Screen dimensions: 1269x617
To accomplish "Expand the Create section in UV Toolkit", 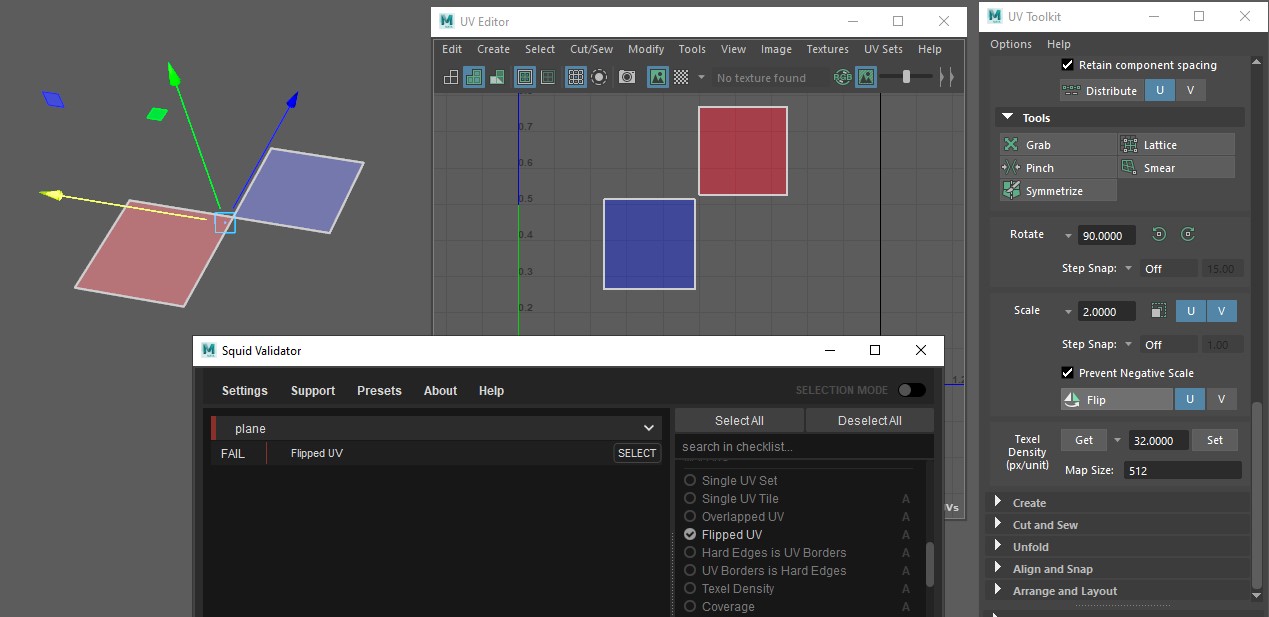I will point(998,503).
